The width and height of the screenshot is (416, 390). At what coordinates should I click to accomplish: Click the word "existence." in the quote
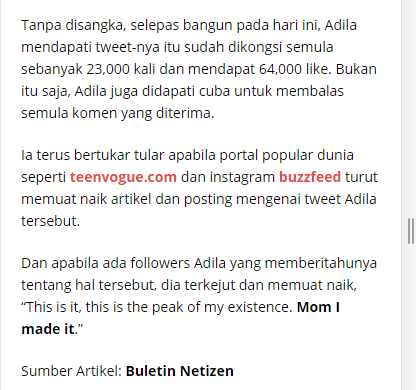tap(260, 307)
